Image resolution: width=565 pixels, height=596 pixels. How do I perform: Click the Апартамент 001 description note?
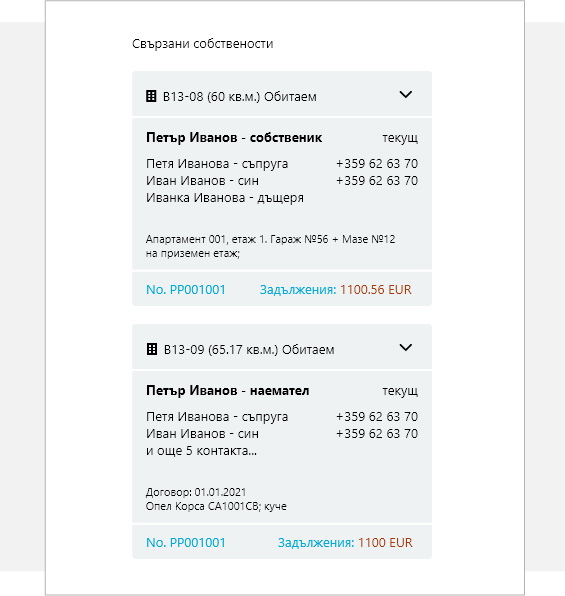pyautogui.click(x=271, y=246)
